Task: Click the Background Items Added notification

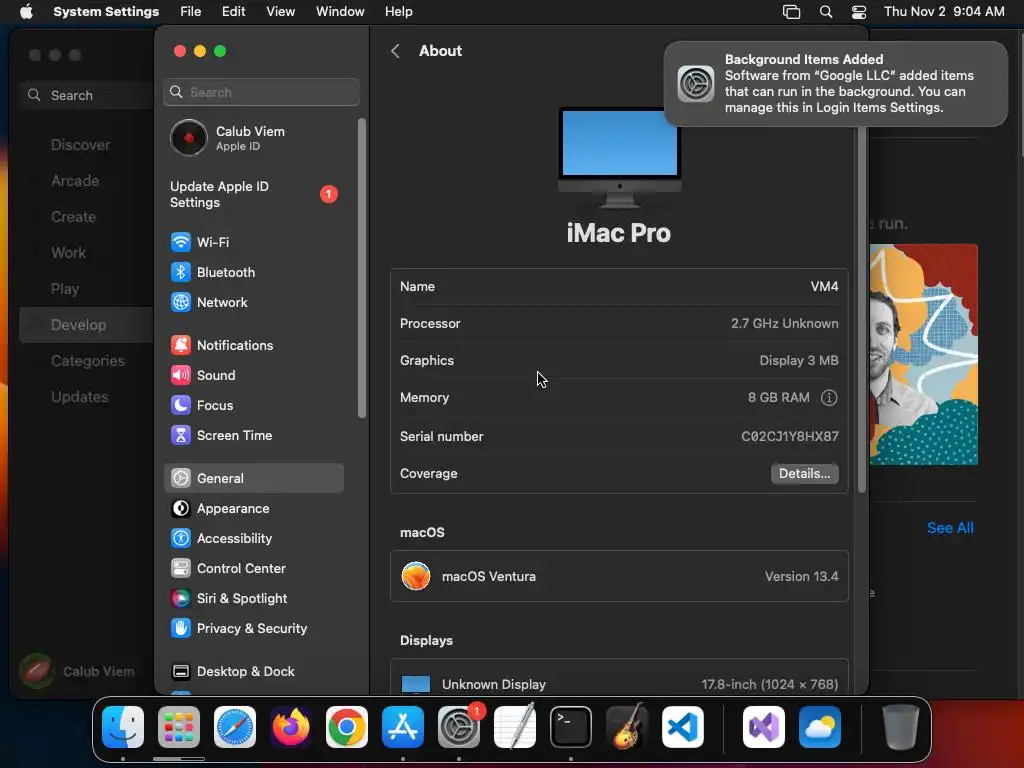Action: coord(835,84)
